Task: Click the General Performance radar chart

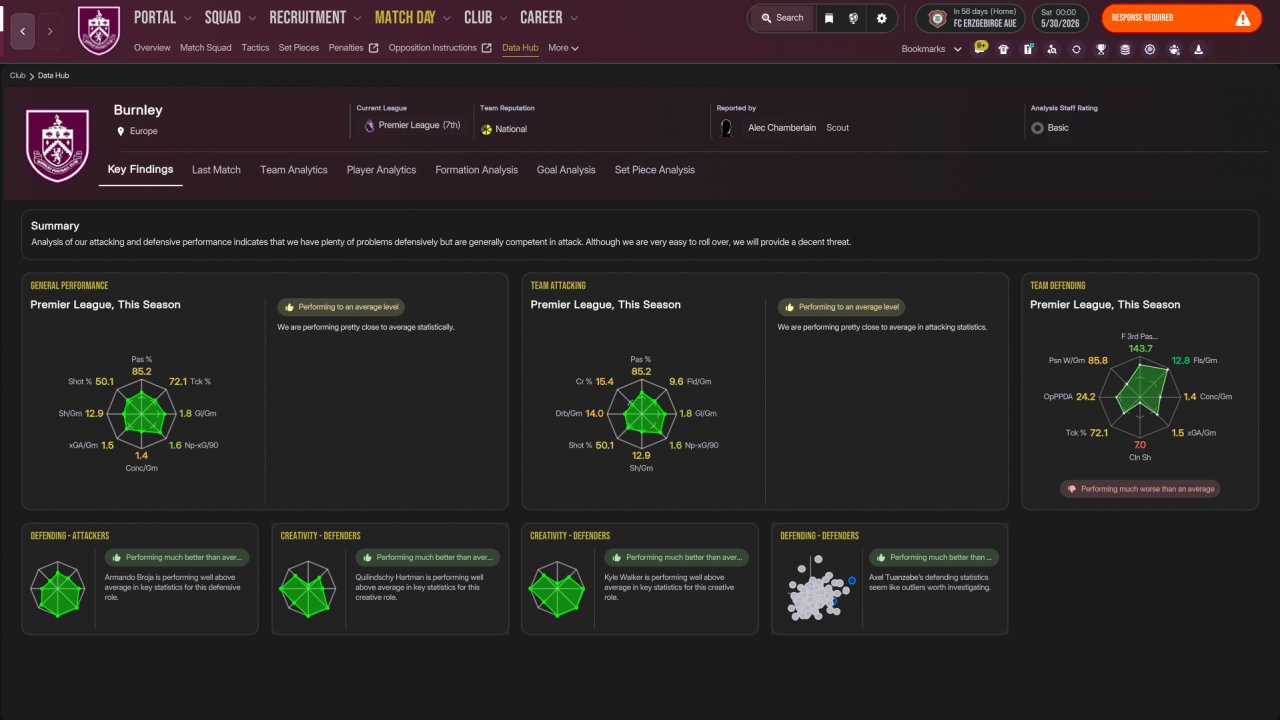Action: click(x=141, y=413)
